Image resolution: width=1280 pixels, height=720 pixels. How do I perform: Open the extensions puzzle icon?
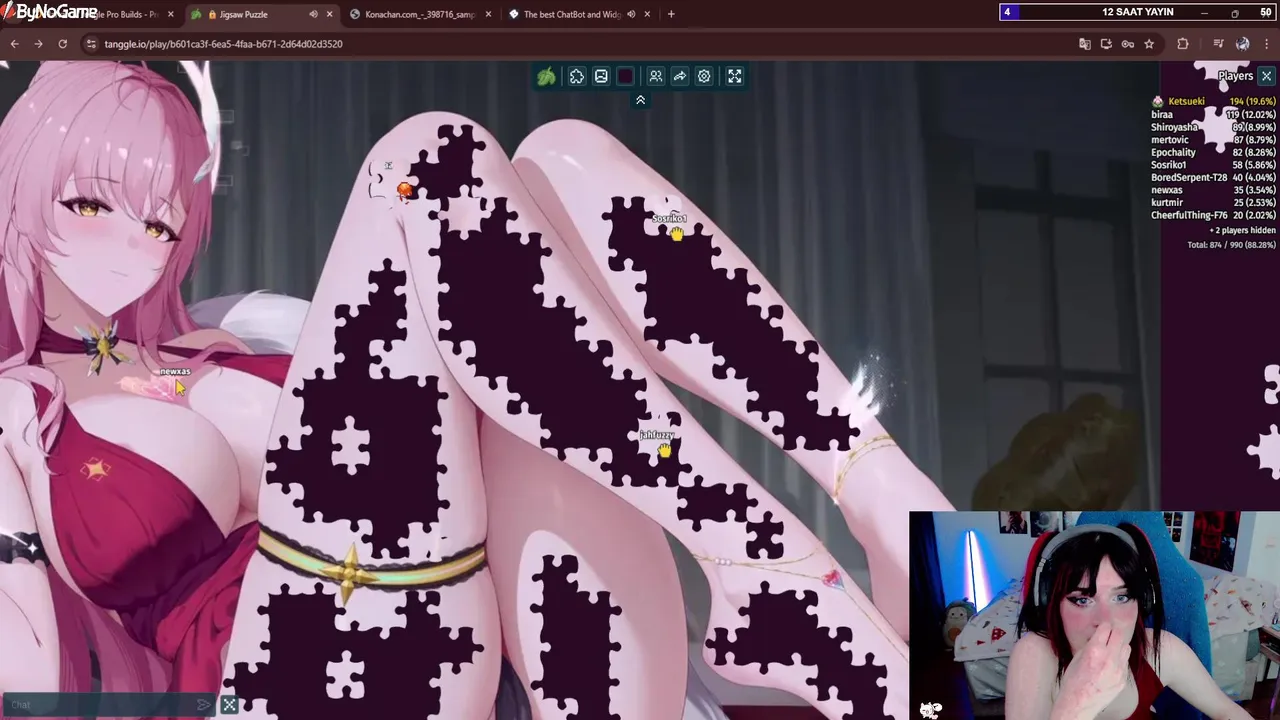coord(1183,44)
